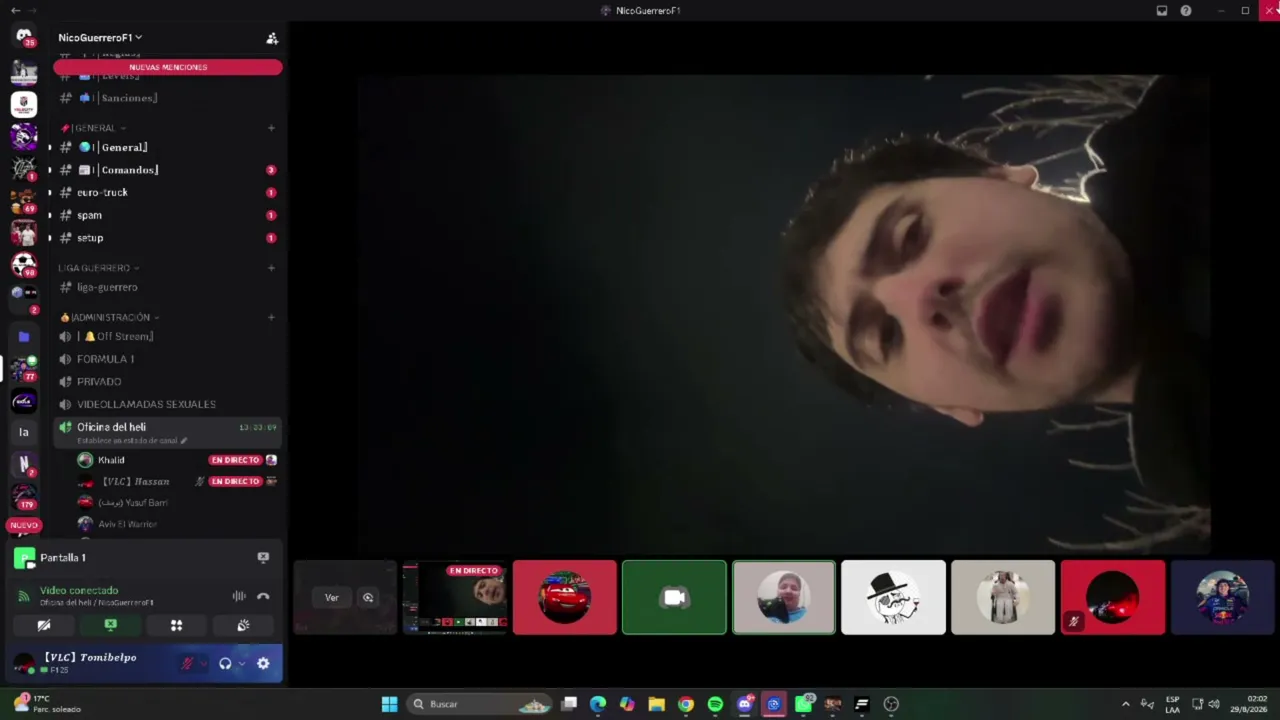The width and height of the screenshot is (1280, 720).
Task: Open the NicoGuerreroF1 server dropdown
Action: (100, 38)
